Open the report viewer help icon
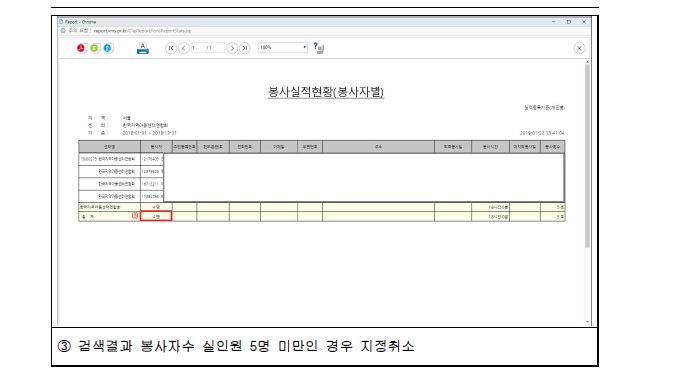The image size is (673, 381). 318,48
